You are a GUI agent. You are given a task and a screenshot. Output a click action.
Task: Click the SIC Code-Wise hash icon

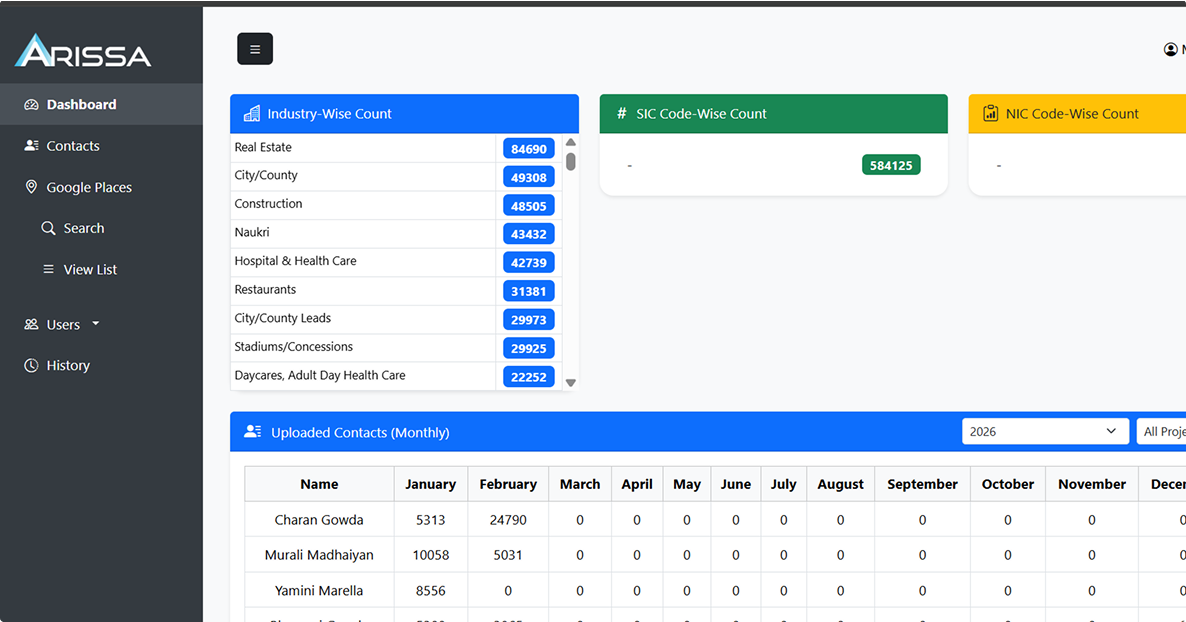622,114
